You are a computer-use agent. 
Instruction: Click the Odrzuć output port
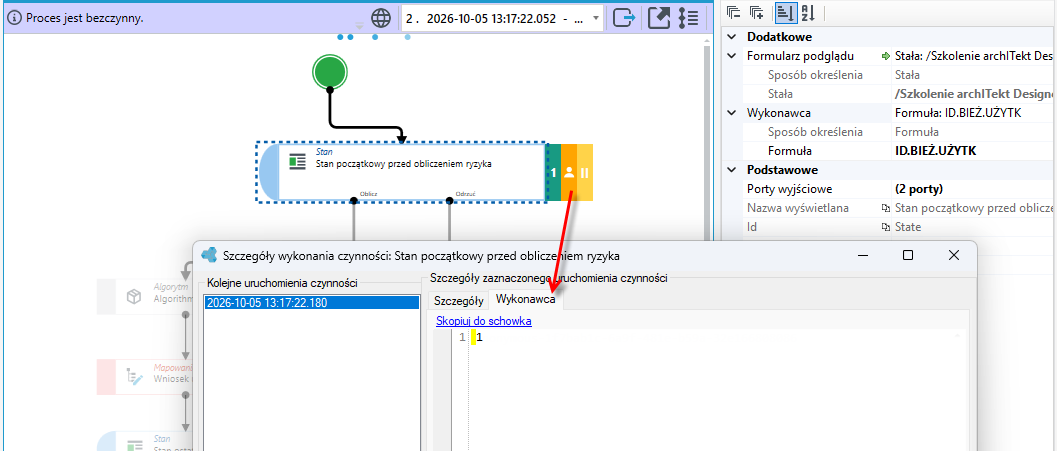click(x=449, y=200)
